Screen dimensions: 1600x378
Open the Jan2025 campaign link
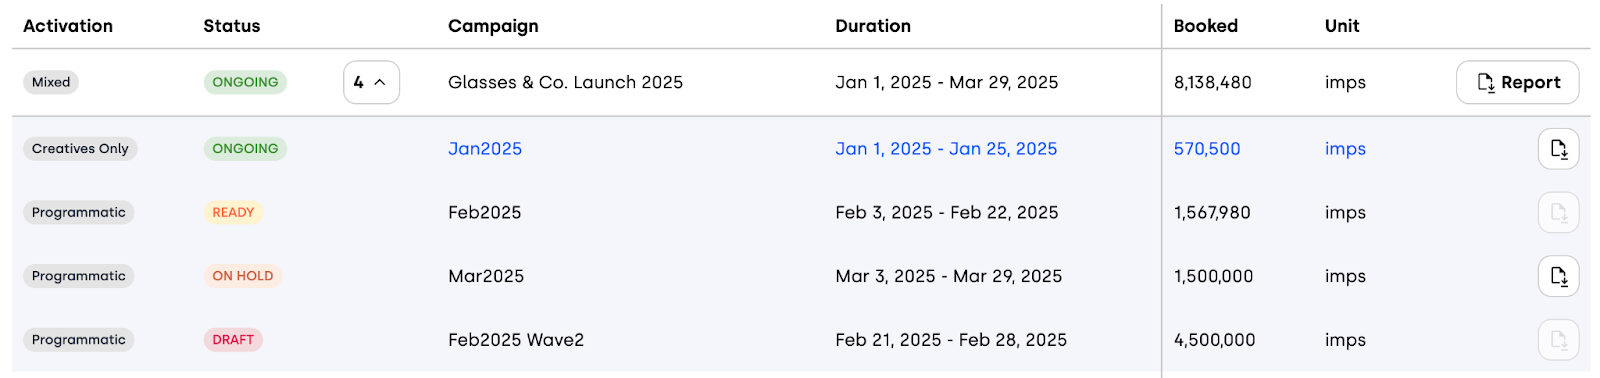tap(485, 149)
